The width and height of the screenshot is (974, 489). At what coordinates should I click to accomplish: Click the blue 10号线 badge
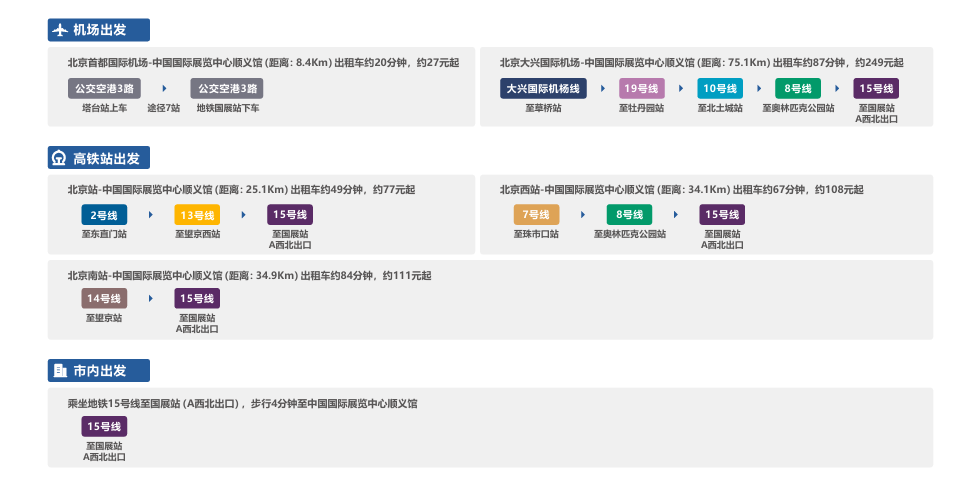(720, 89)
